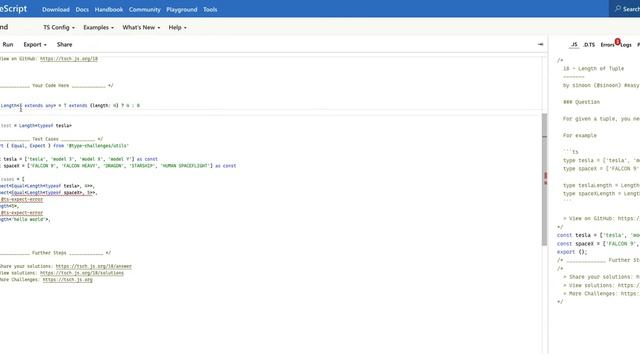Open the More Challenges tsch.js.org link
640x360 pixels.
(x=67, y=280)
